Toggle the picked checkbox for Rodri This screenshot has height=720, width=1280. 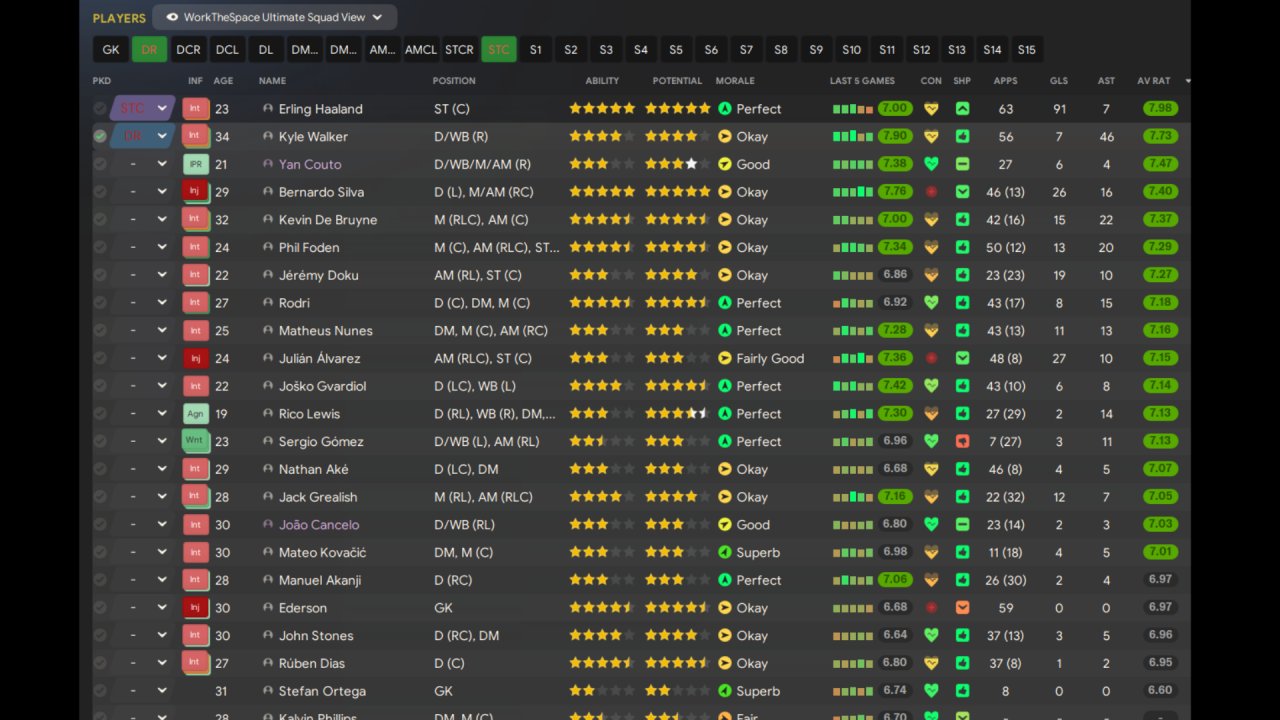click(x=100, y=303)
